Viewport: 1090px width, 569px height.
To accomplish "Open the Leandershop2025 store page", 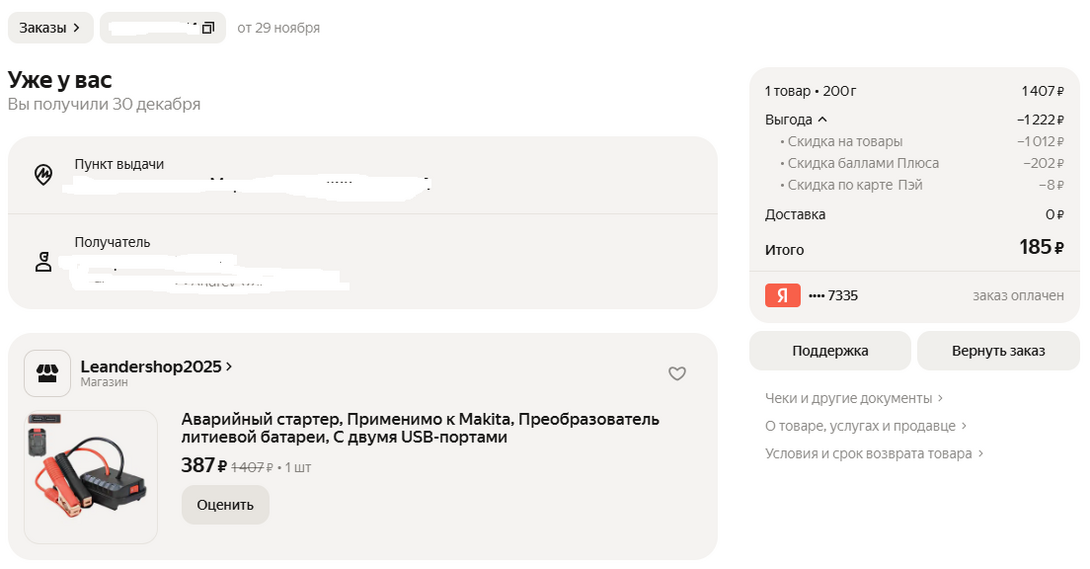I will tap(156, 367).
